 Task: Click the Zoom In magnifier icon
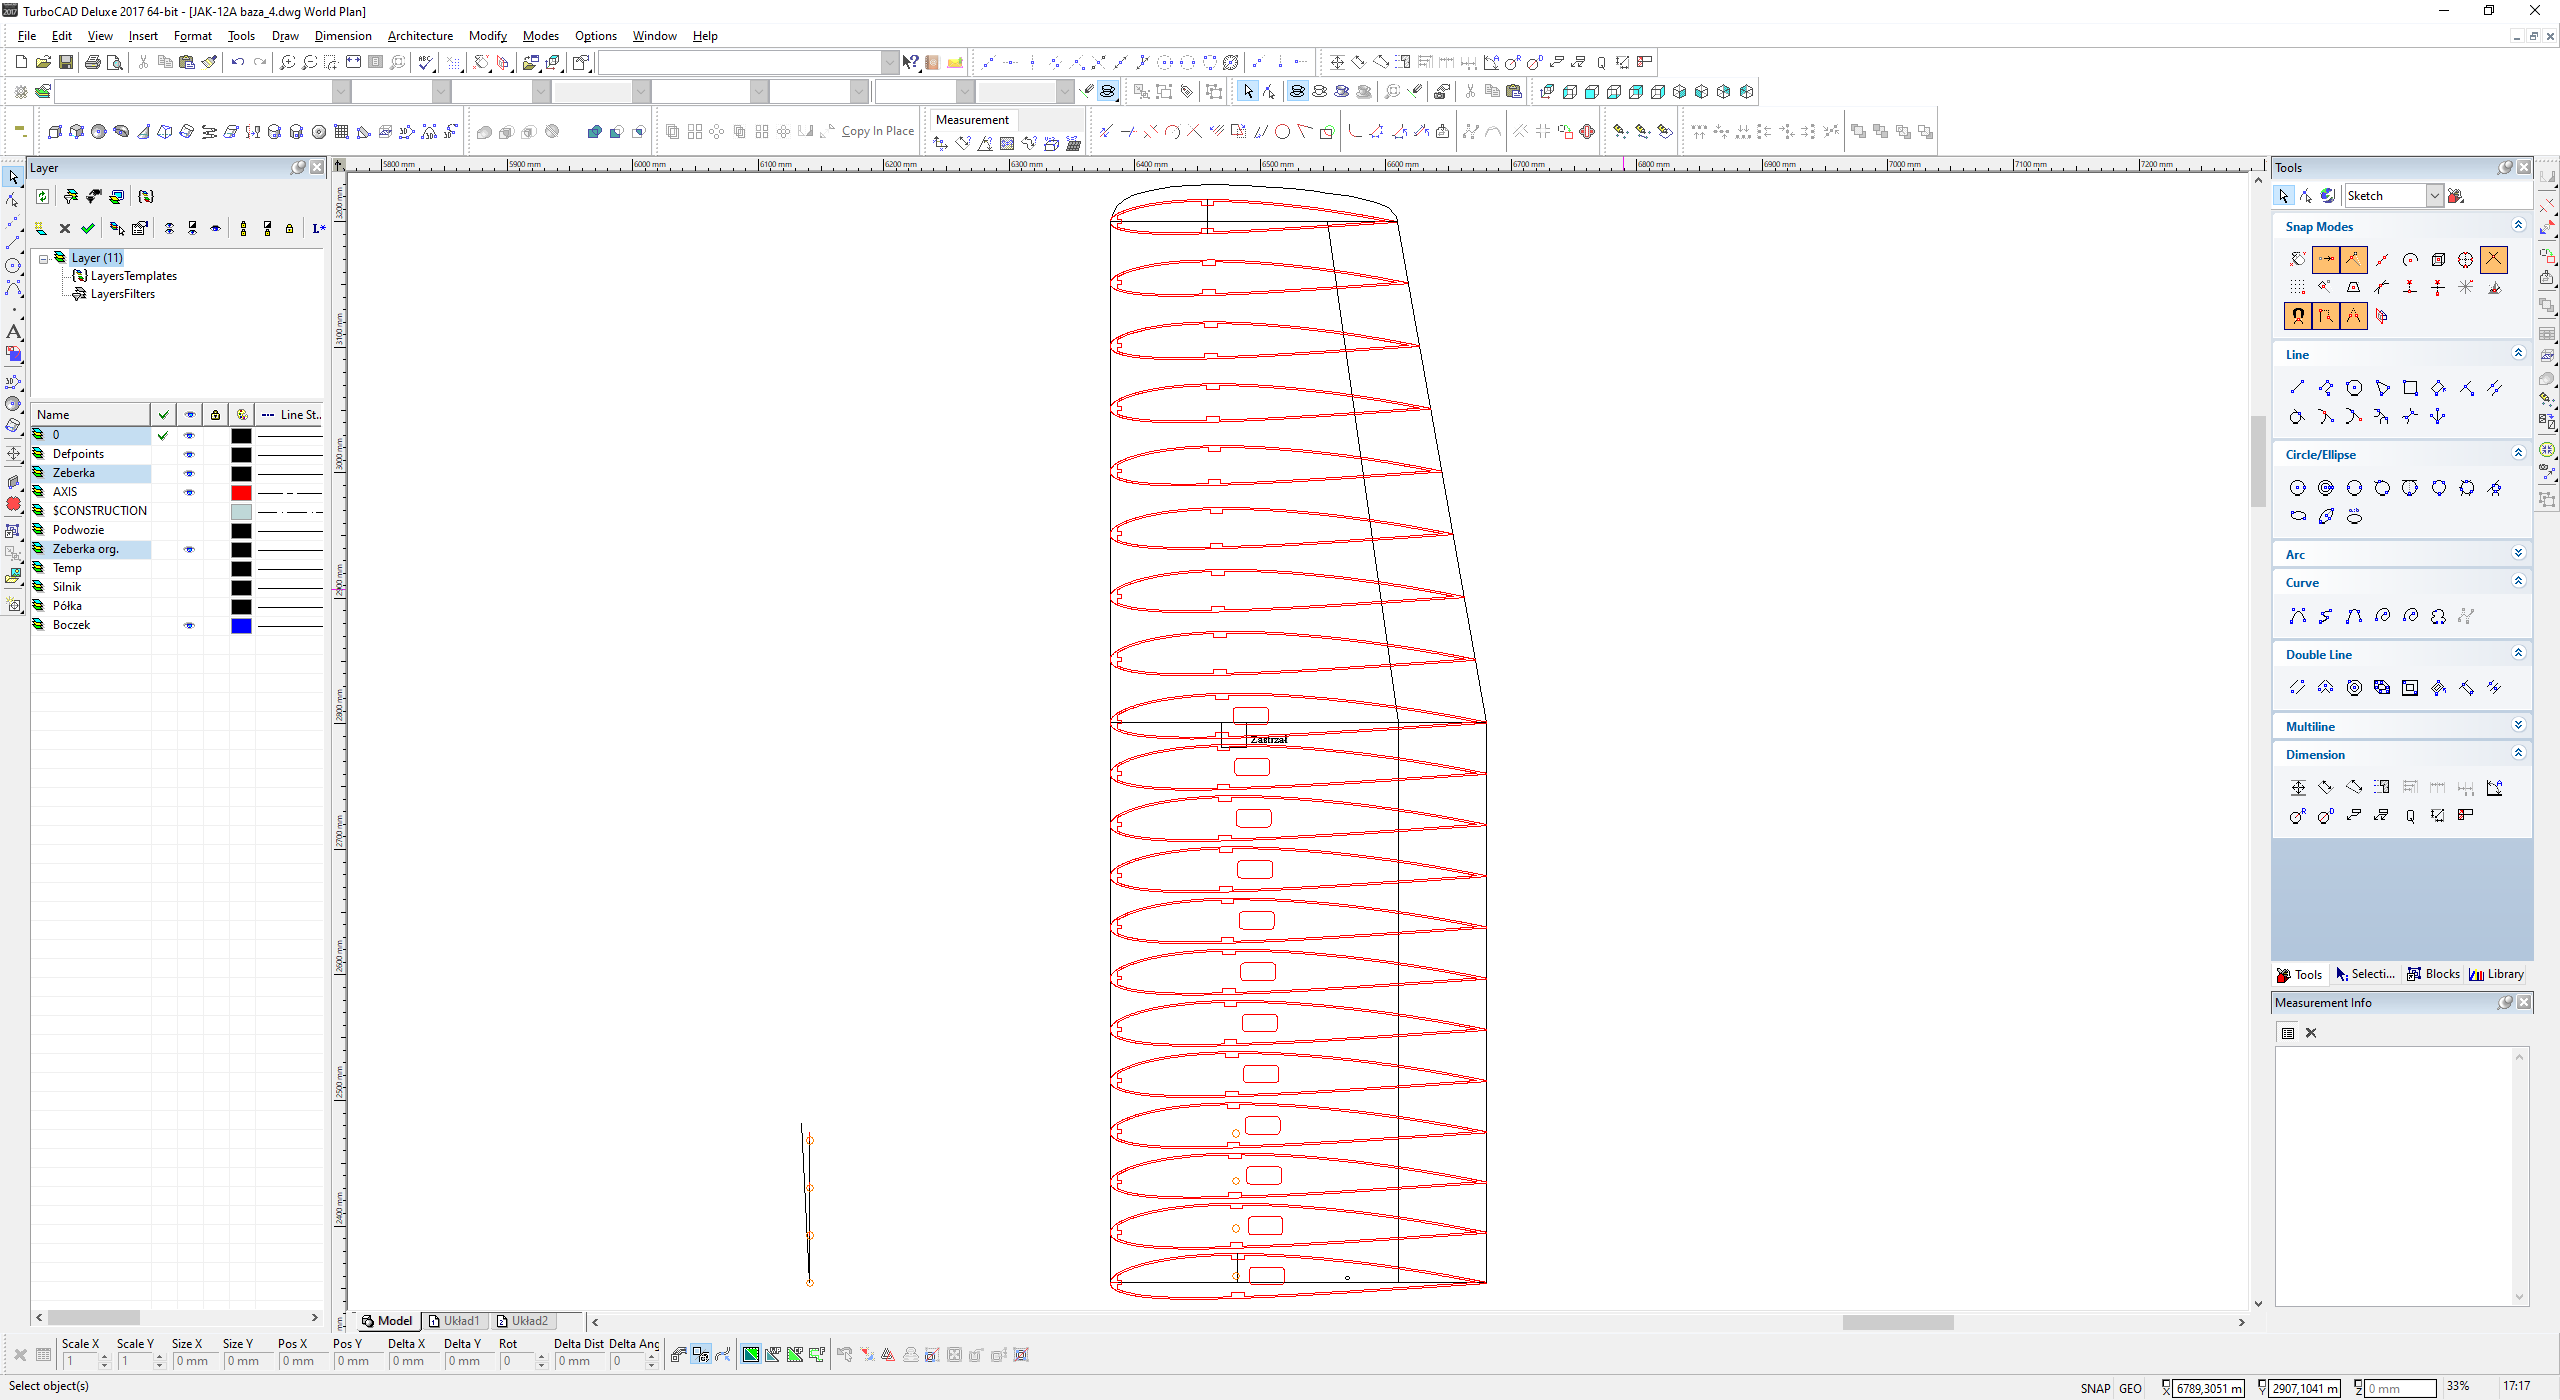(x=287, y=62)
